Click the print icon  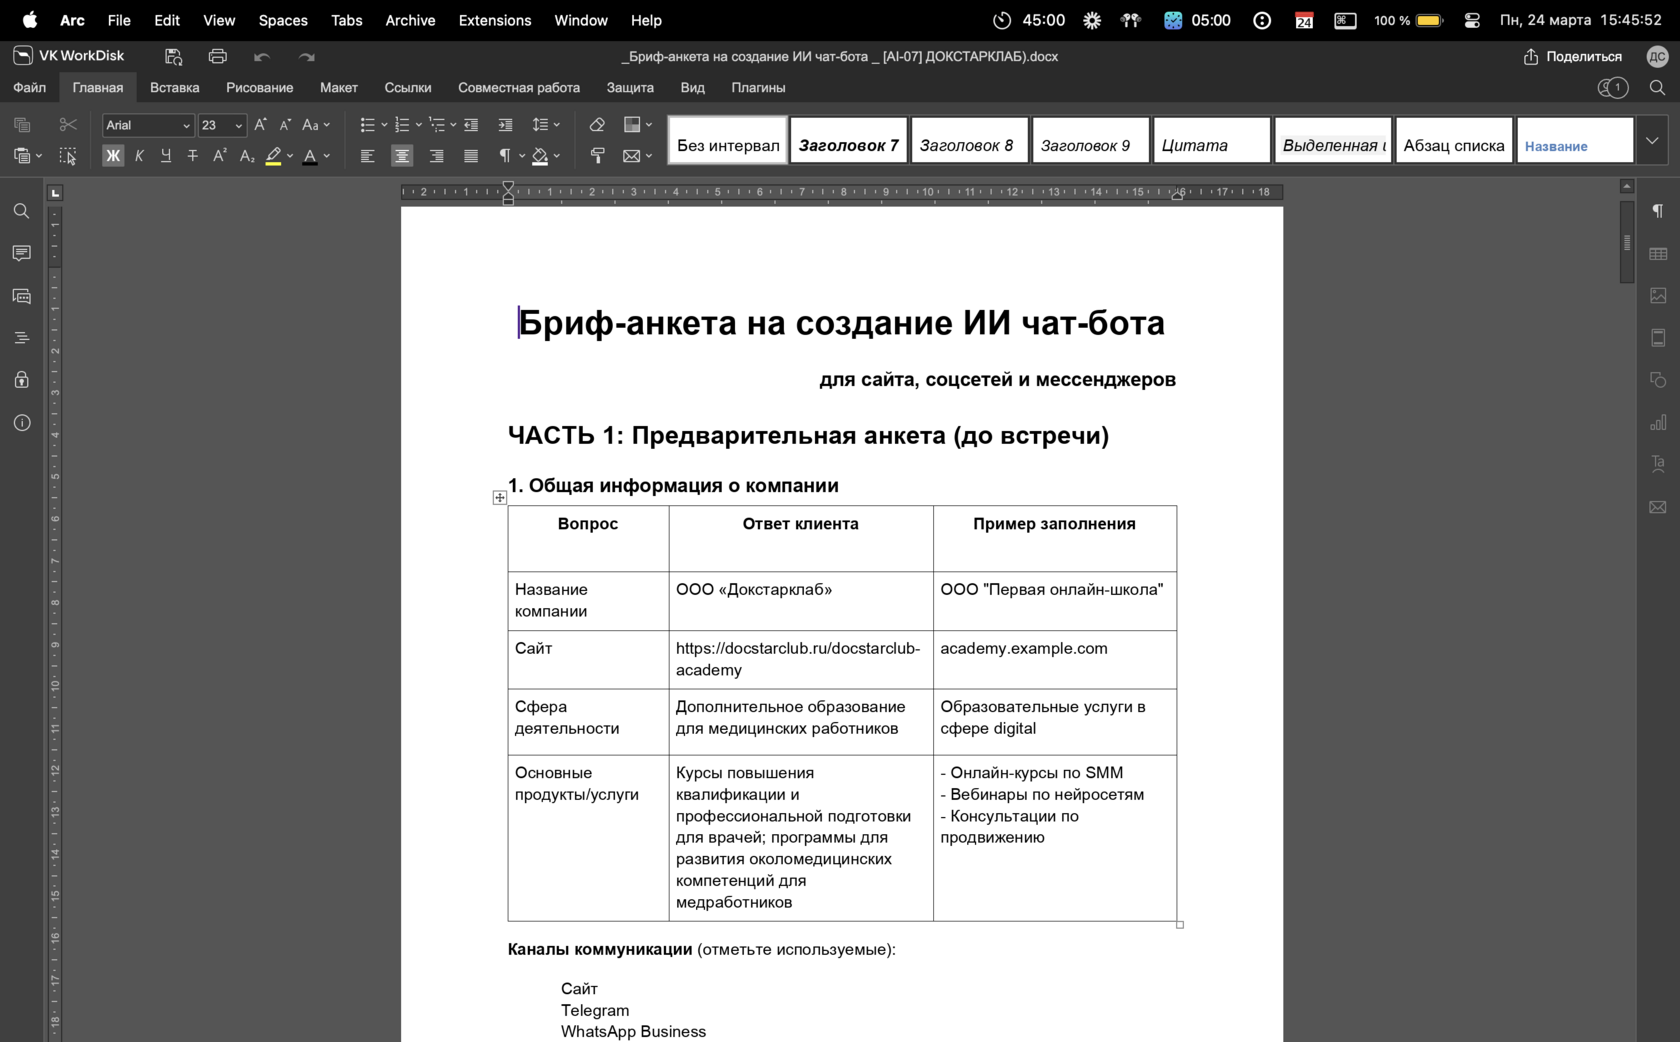click(x=218, y=57)
